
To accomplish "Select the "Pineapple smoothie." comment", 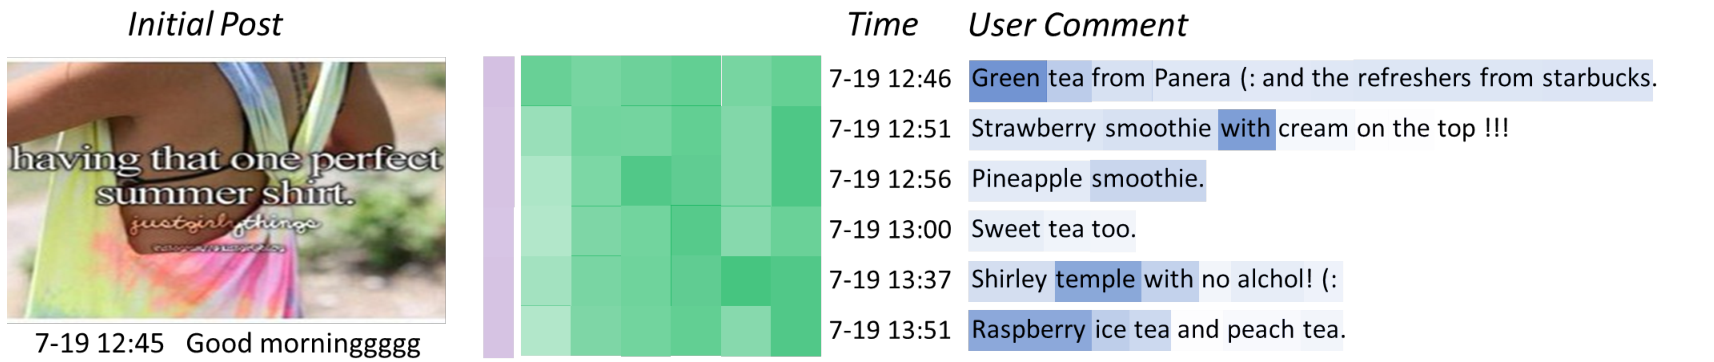I will [1087, 180].
